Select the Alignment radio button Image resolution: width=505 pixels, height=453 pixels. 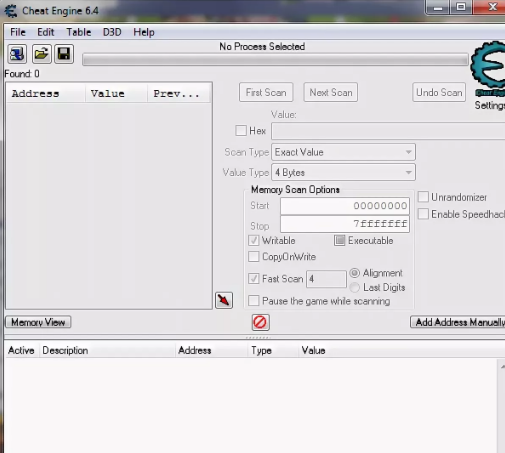(355, 273)
